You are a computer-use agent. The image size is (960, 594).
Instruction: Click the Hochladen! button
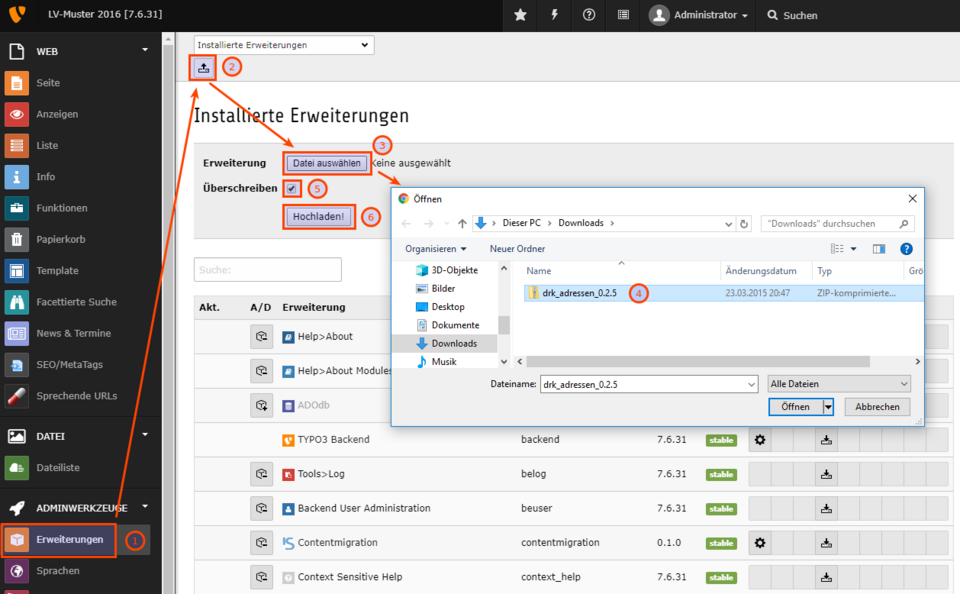point(318,215)
